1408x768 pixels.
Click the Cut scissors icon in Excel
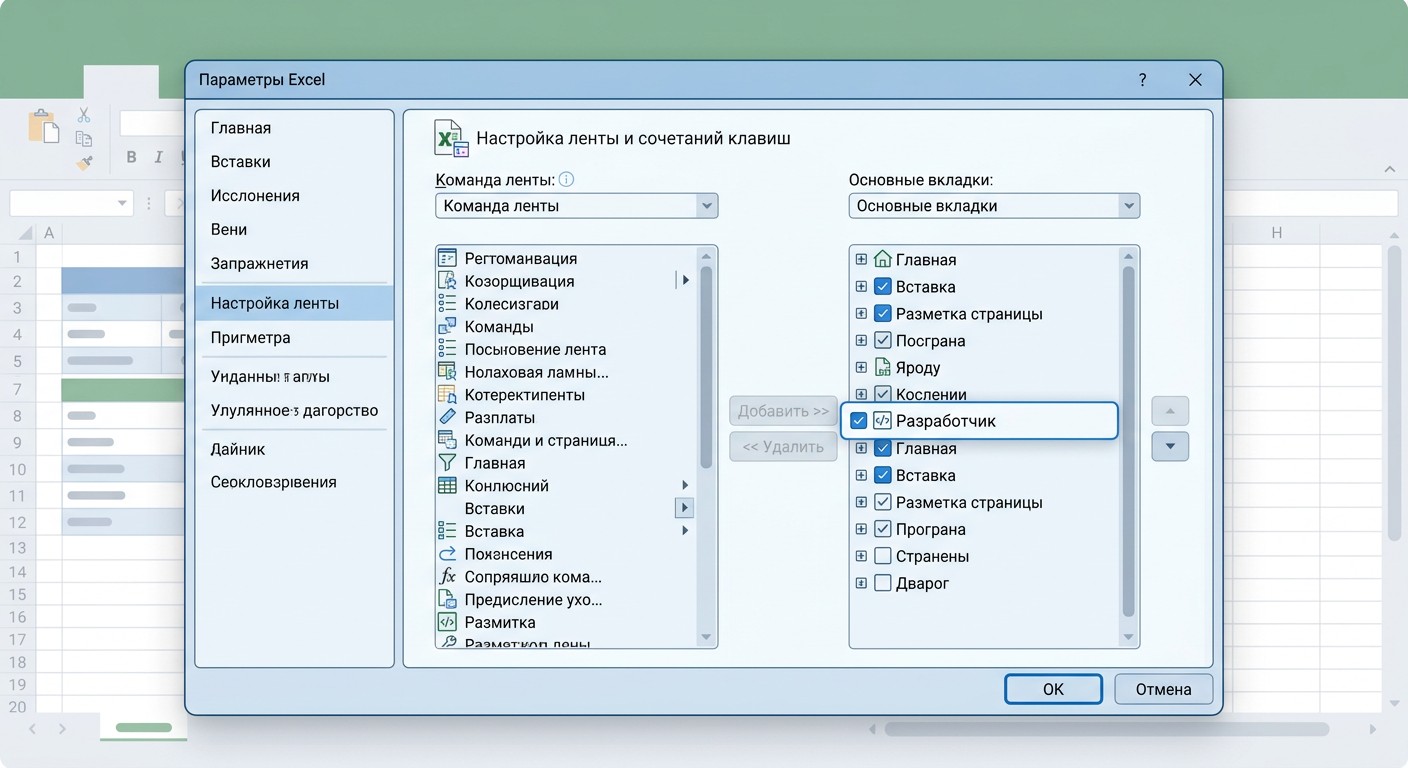[x=84, y=116]
